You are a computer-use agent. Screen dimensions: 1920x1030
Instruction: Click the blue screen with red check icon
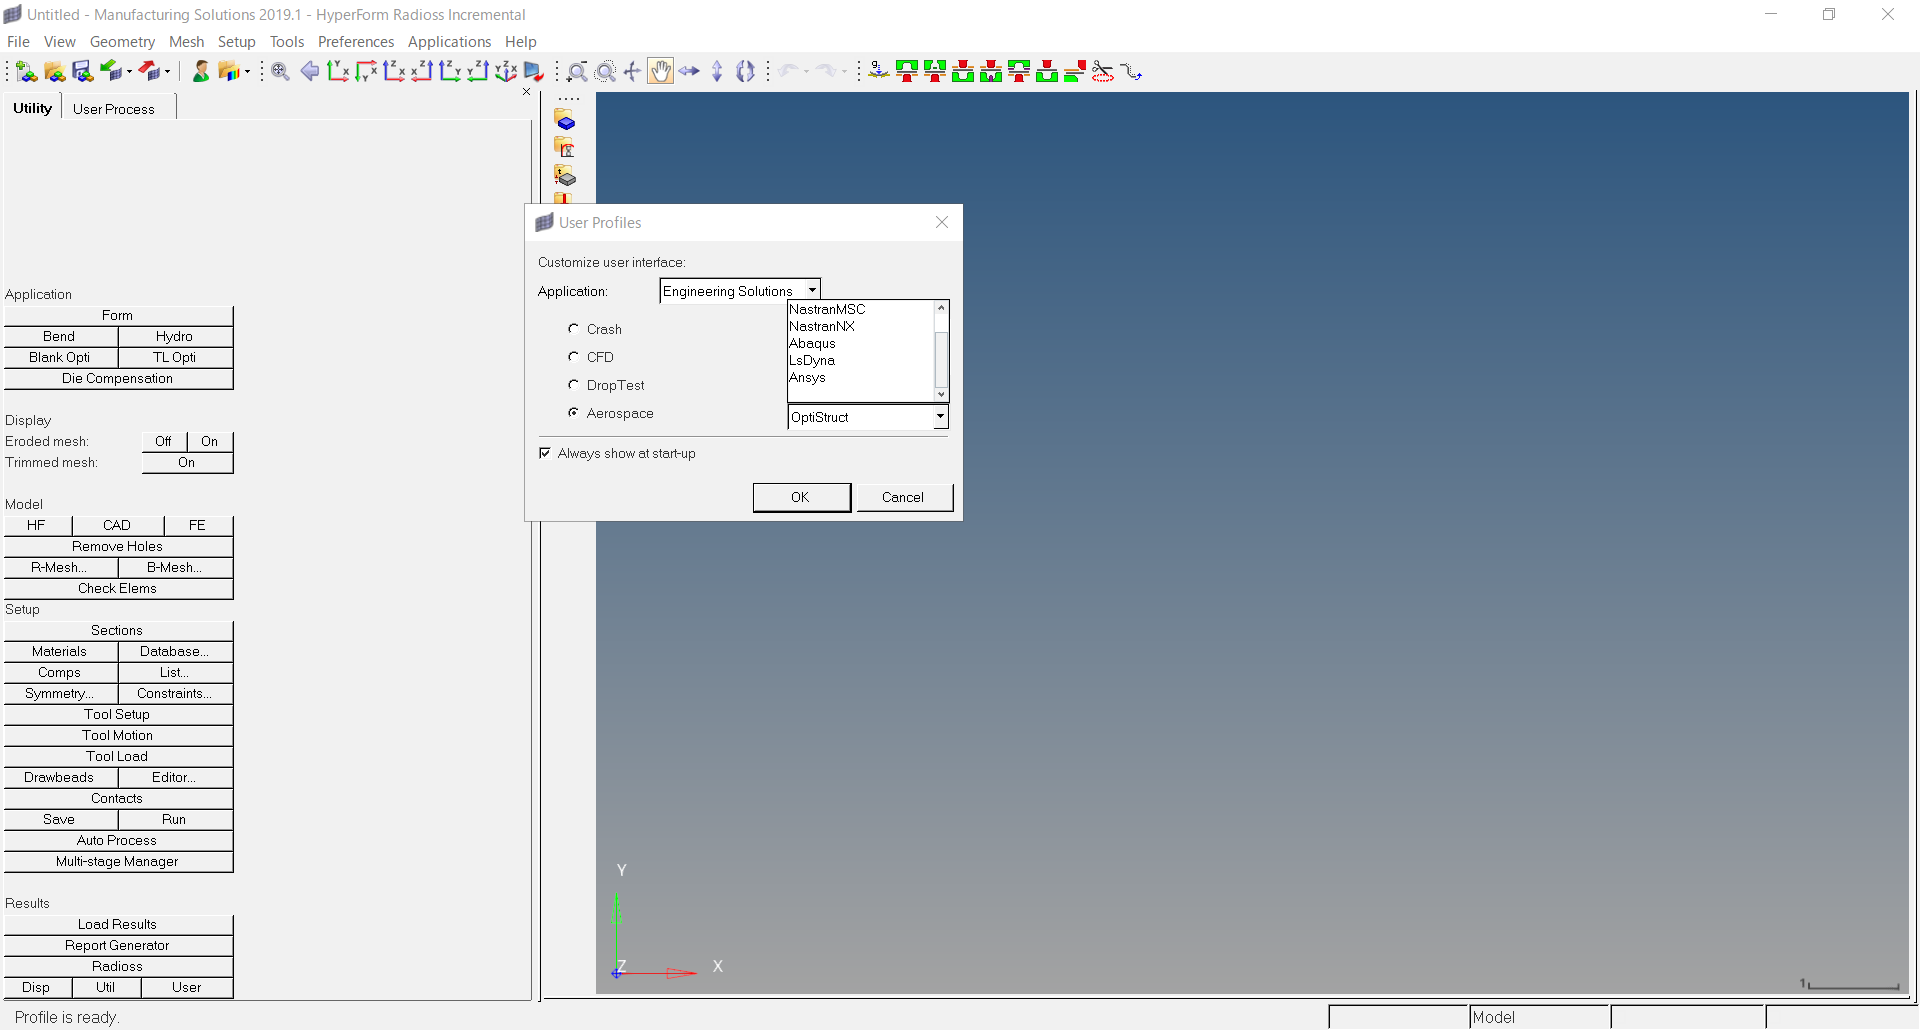534,72
